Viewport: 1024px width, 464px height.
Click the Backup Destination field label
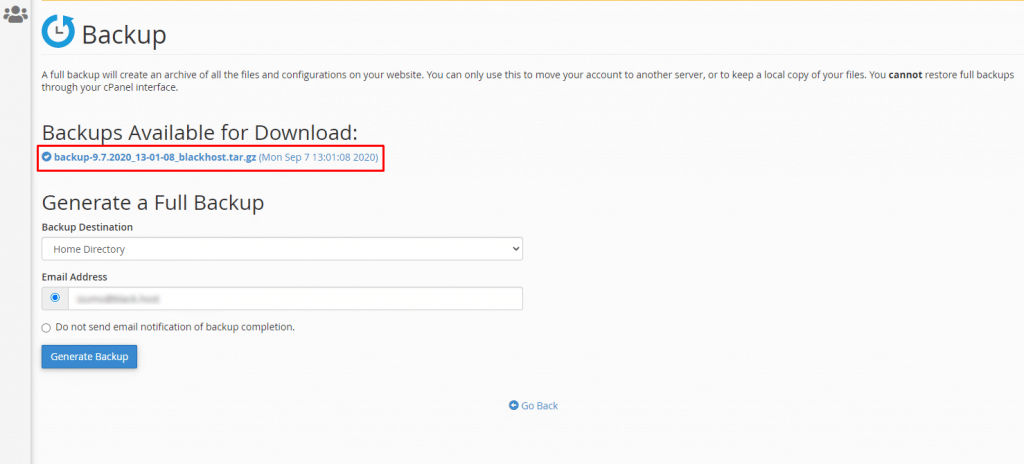[87, 227]
